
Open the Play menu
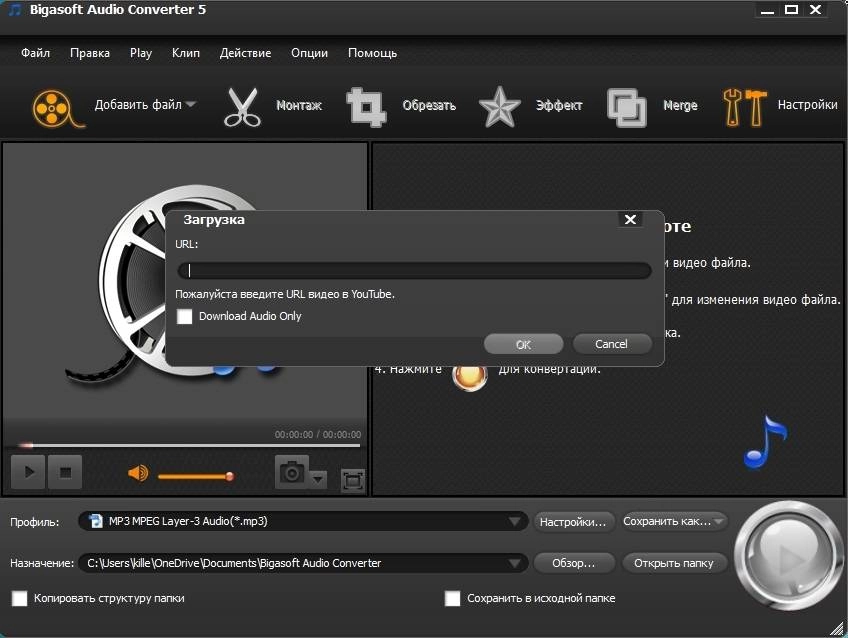coord(141,53)
